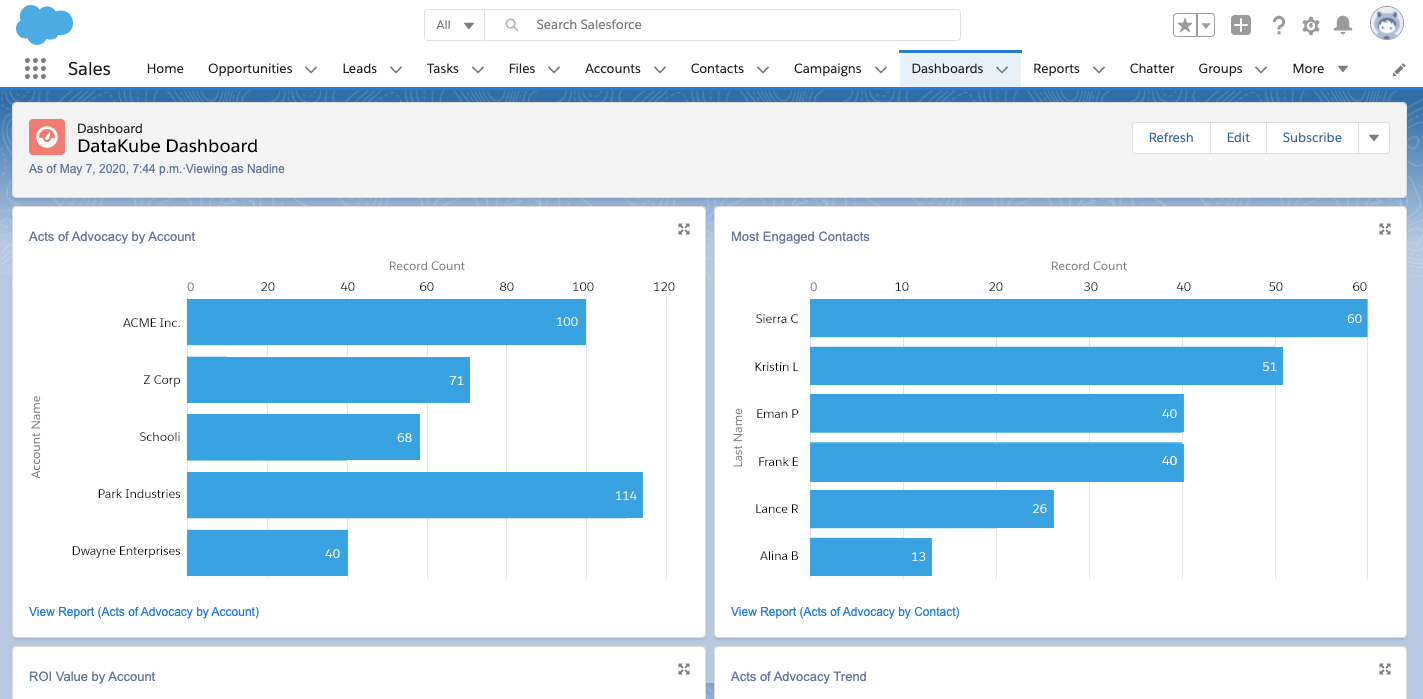Click the Z Corp bar showing 71
Viewport: 1423px width, 699px height.
point(328,380)
